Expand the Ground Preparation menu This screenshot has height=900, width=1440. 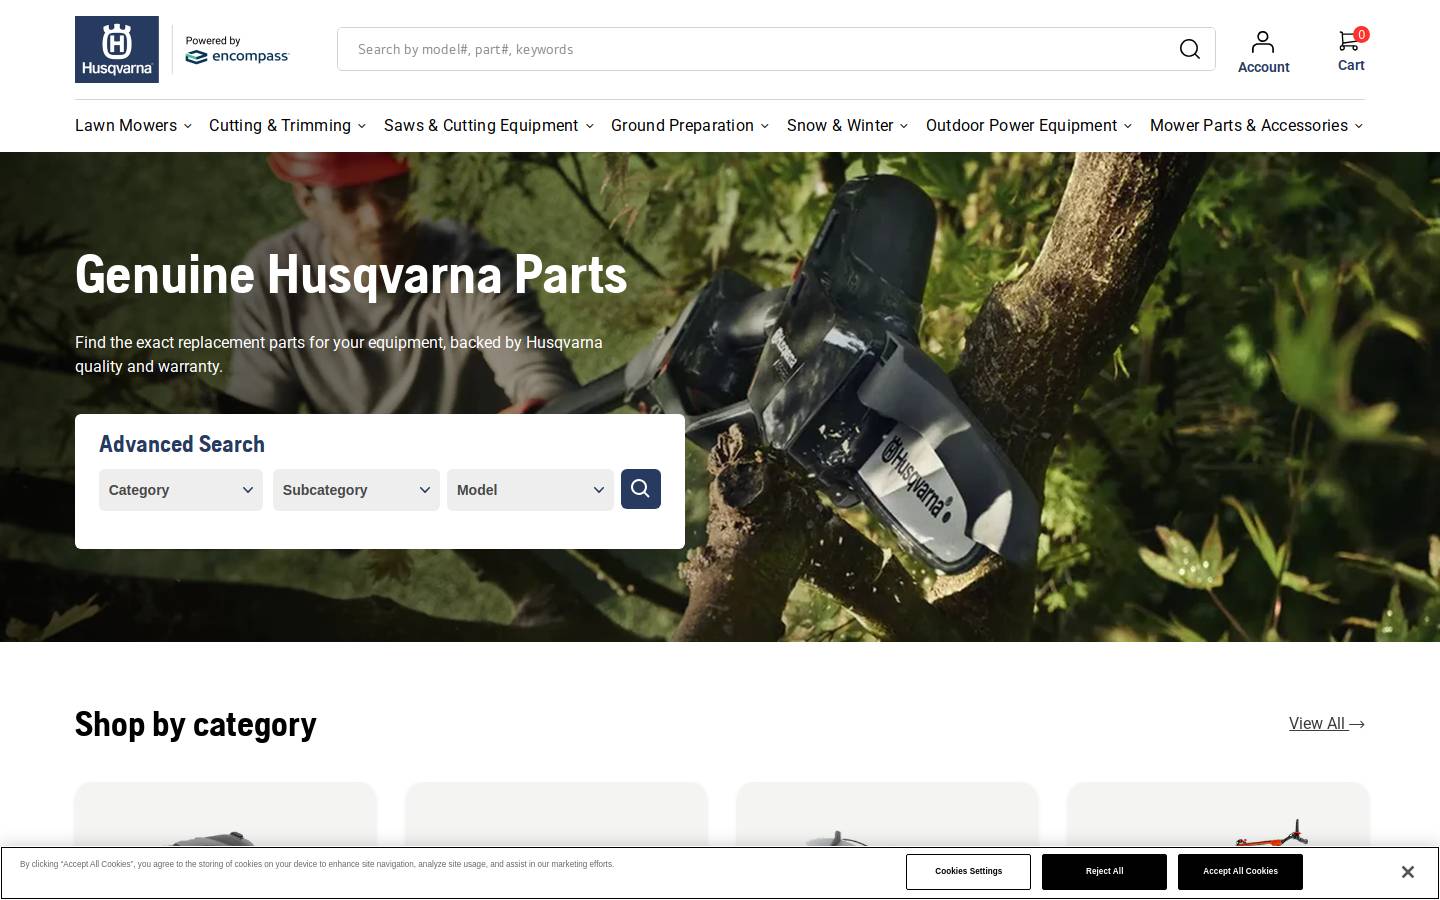pyautogui.click(x=690, y=125)
